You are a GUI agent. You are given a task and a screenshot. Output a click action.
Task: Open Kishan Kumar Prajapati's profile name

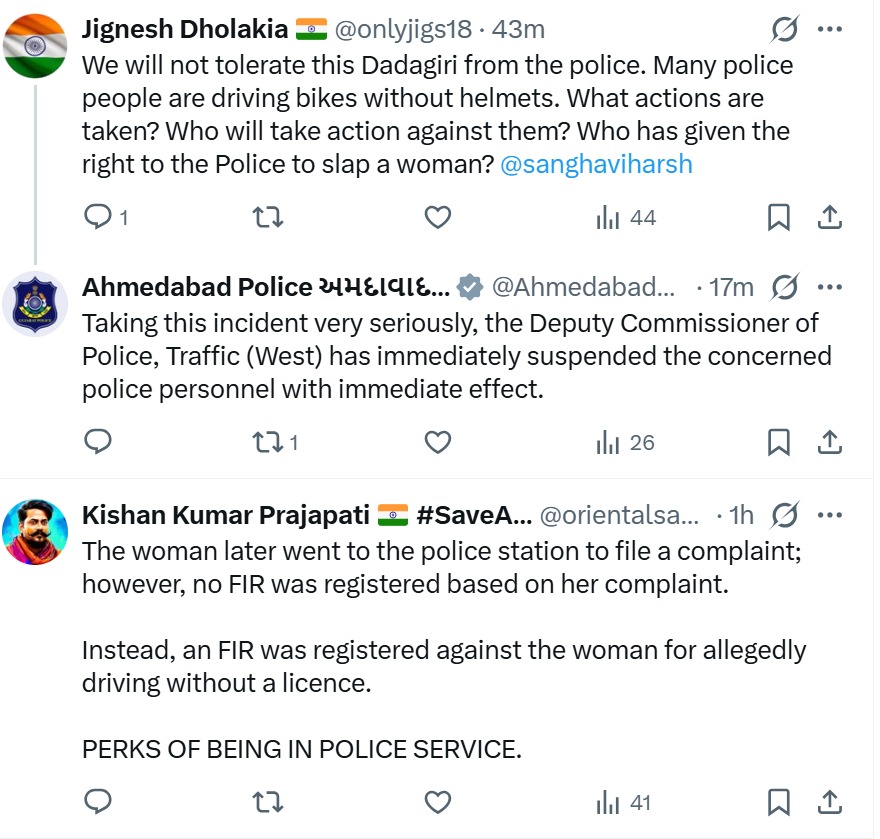[x=226, y=515]
